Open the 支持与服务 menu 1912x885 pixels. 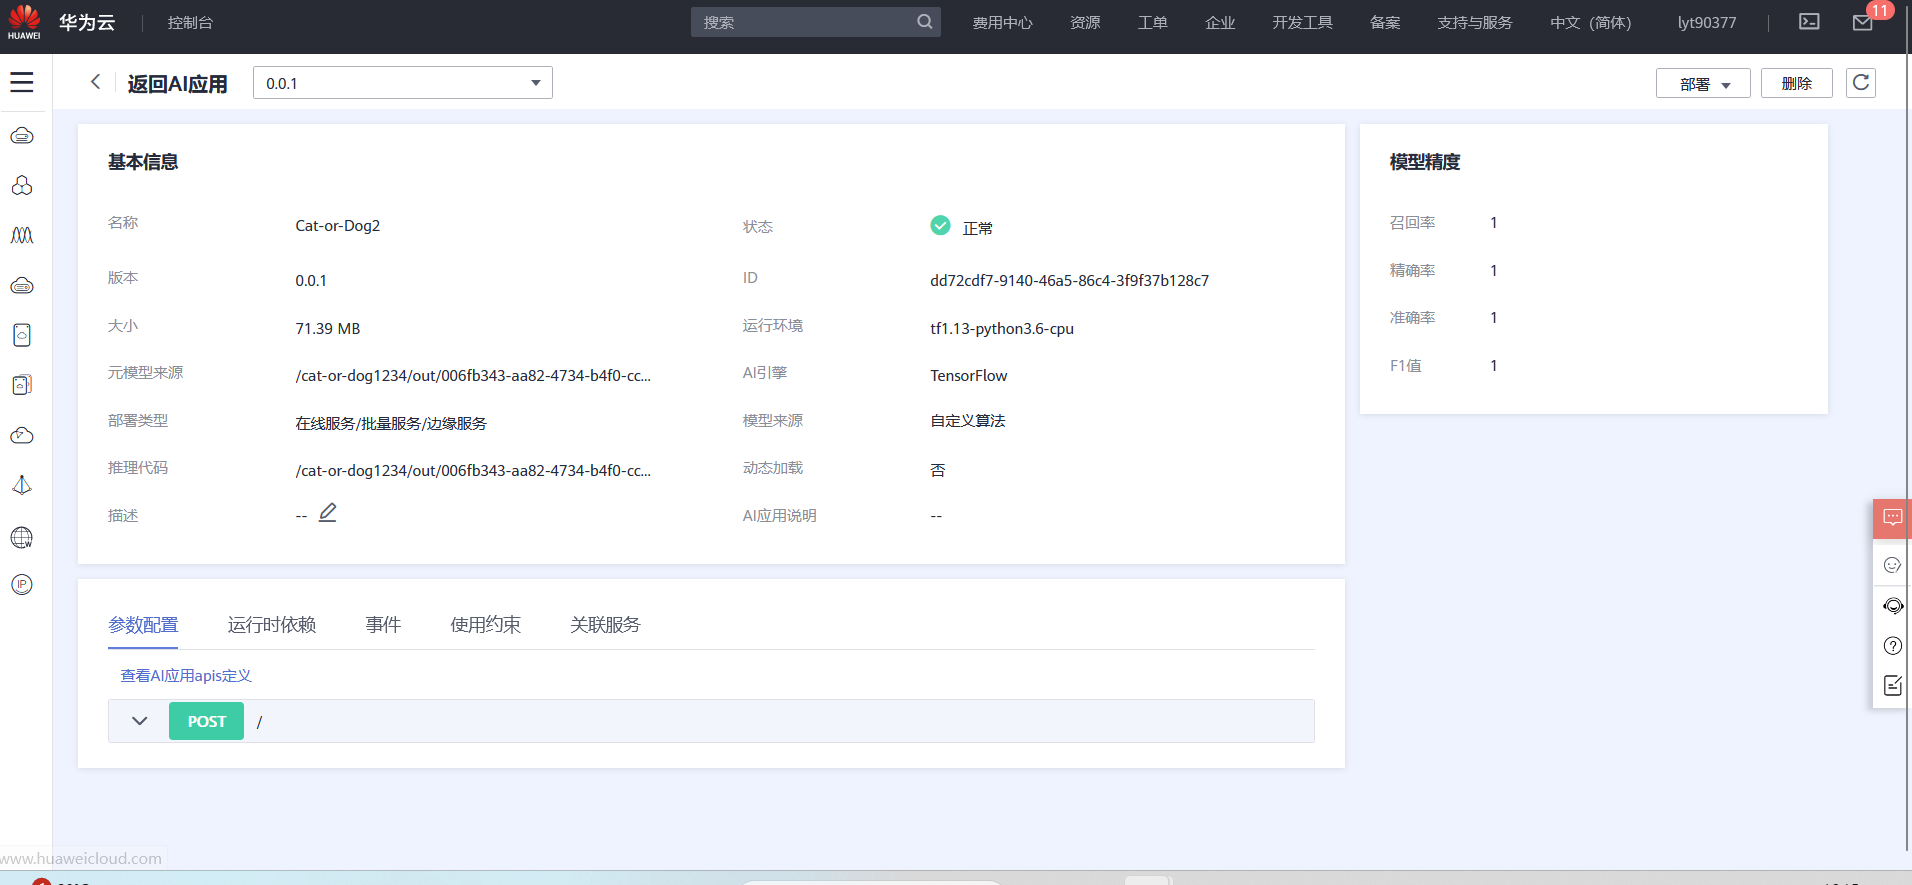click(x=1475, y=22)
